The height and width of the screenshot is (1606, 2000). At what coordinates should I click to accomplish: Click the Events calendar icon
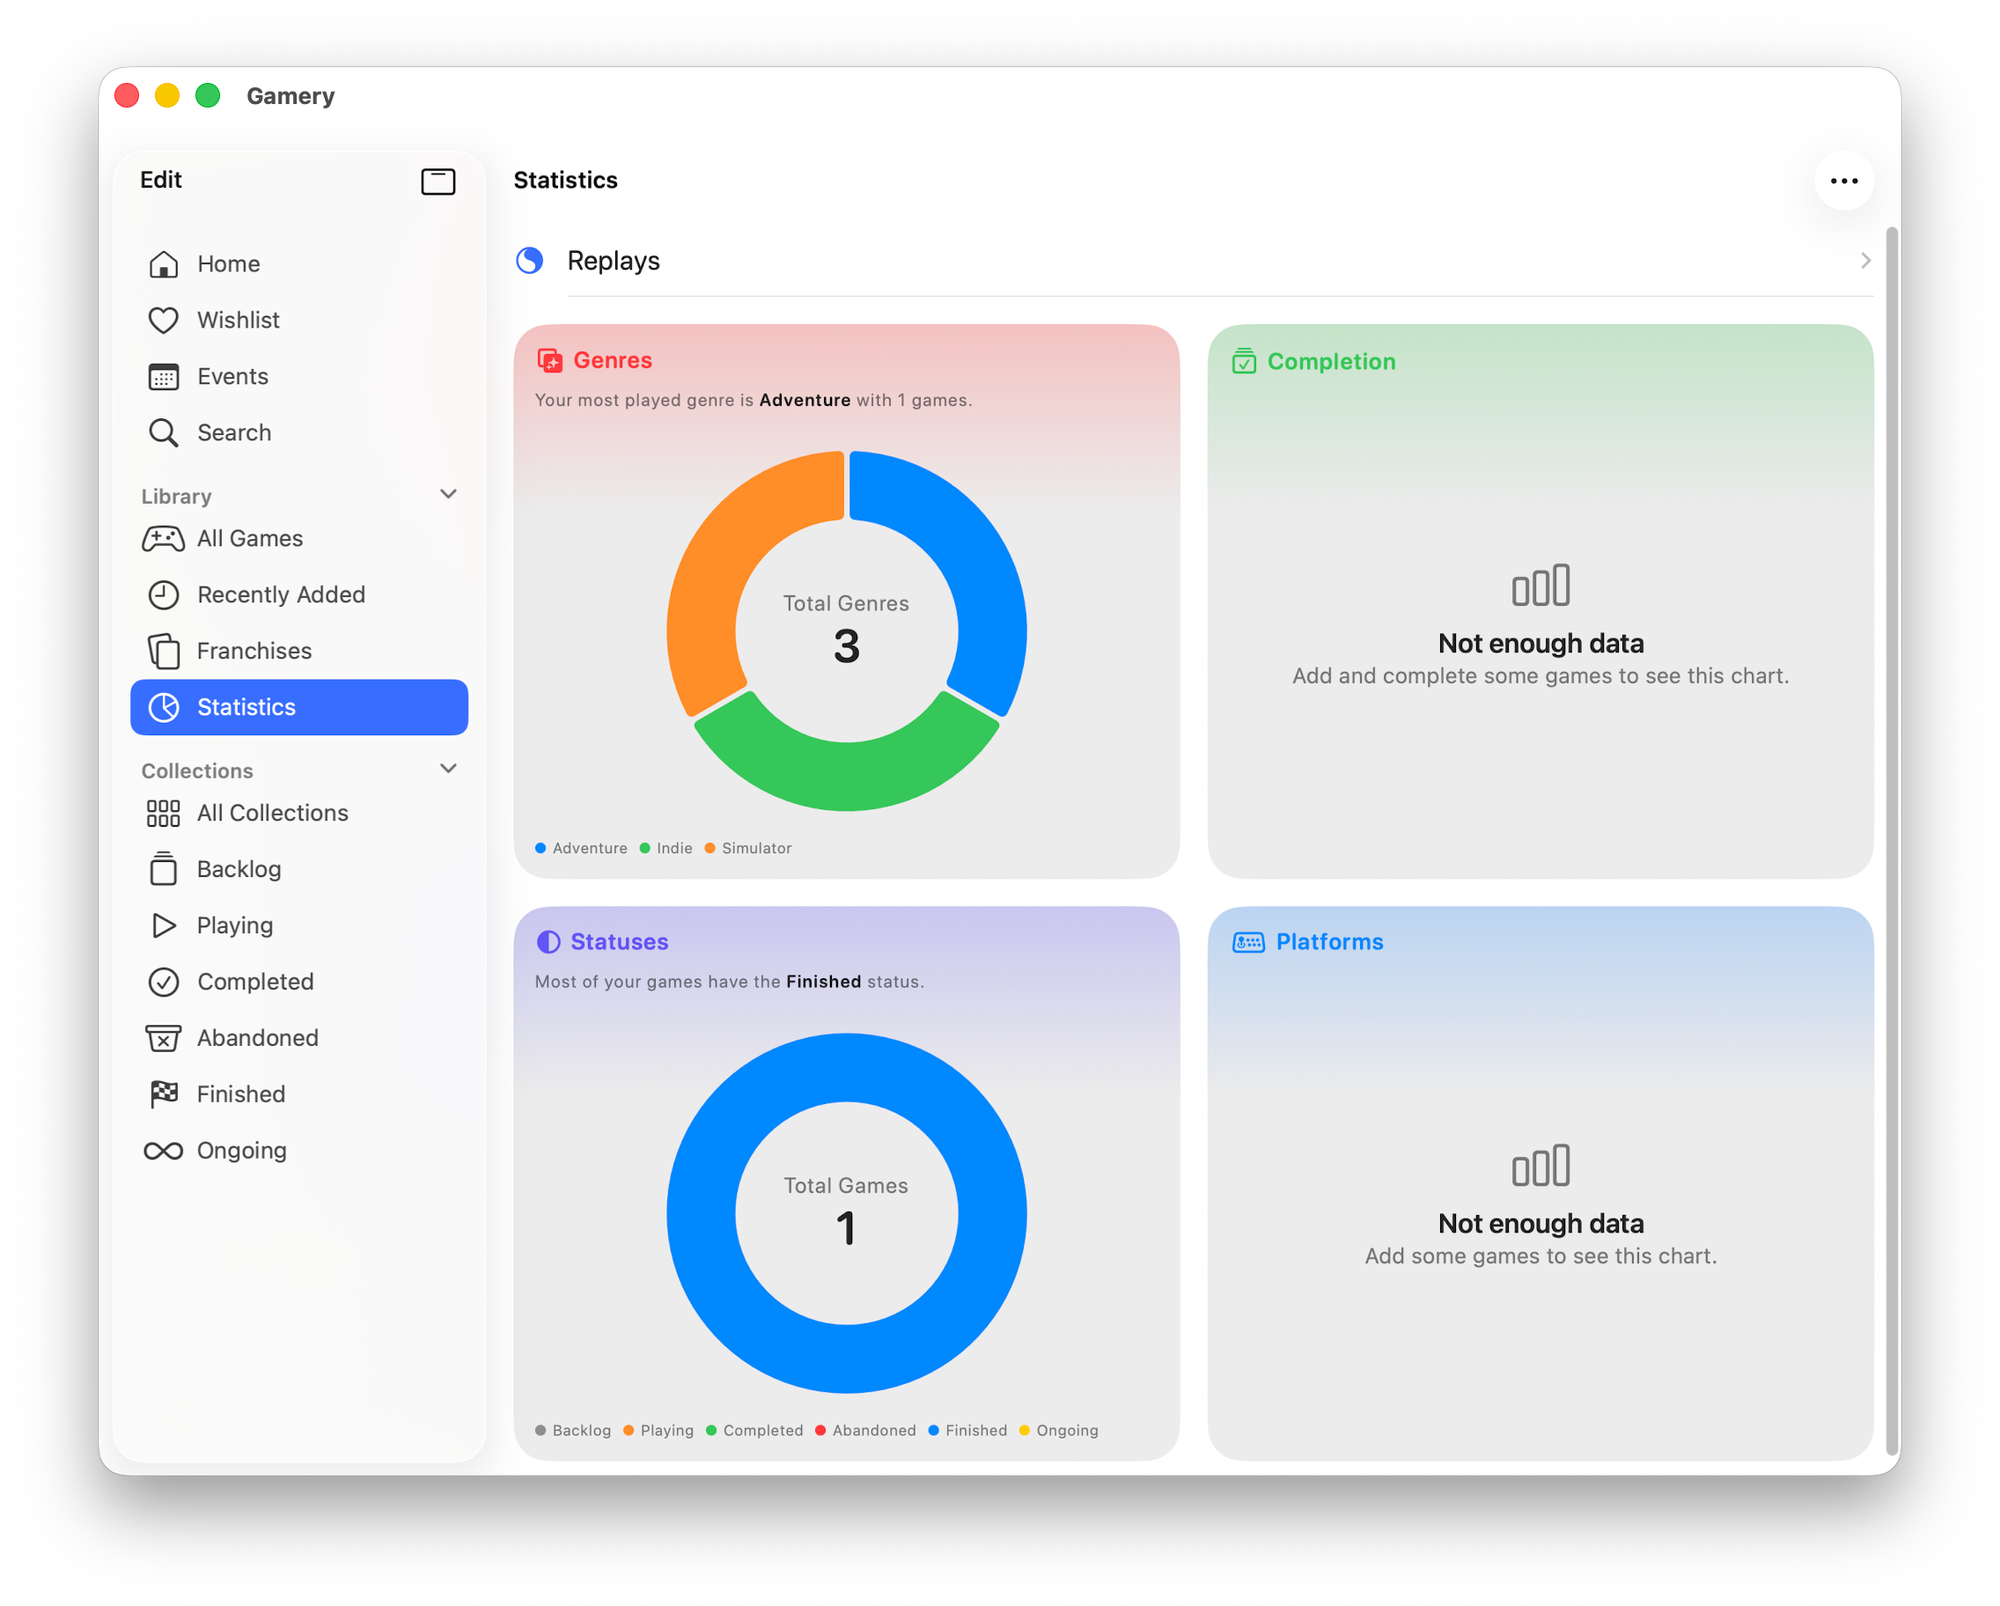pyautogui.click(x=163, y=377)
